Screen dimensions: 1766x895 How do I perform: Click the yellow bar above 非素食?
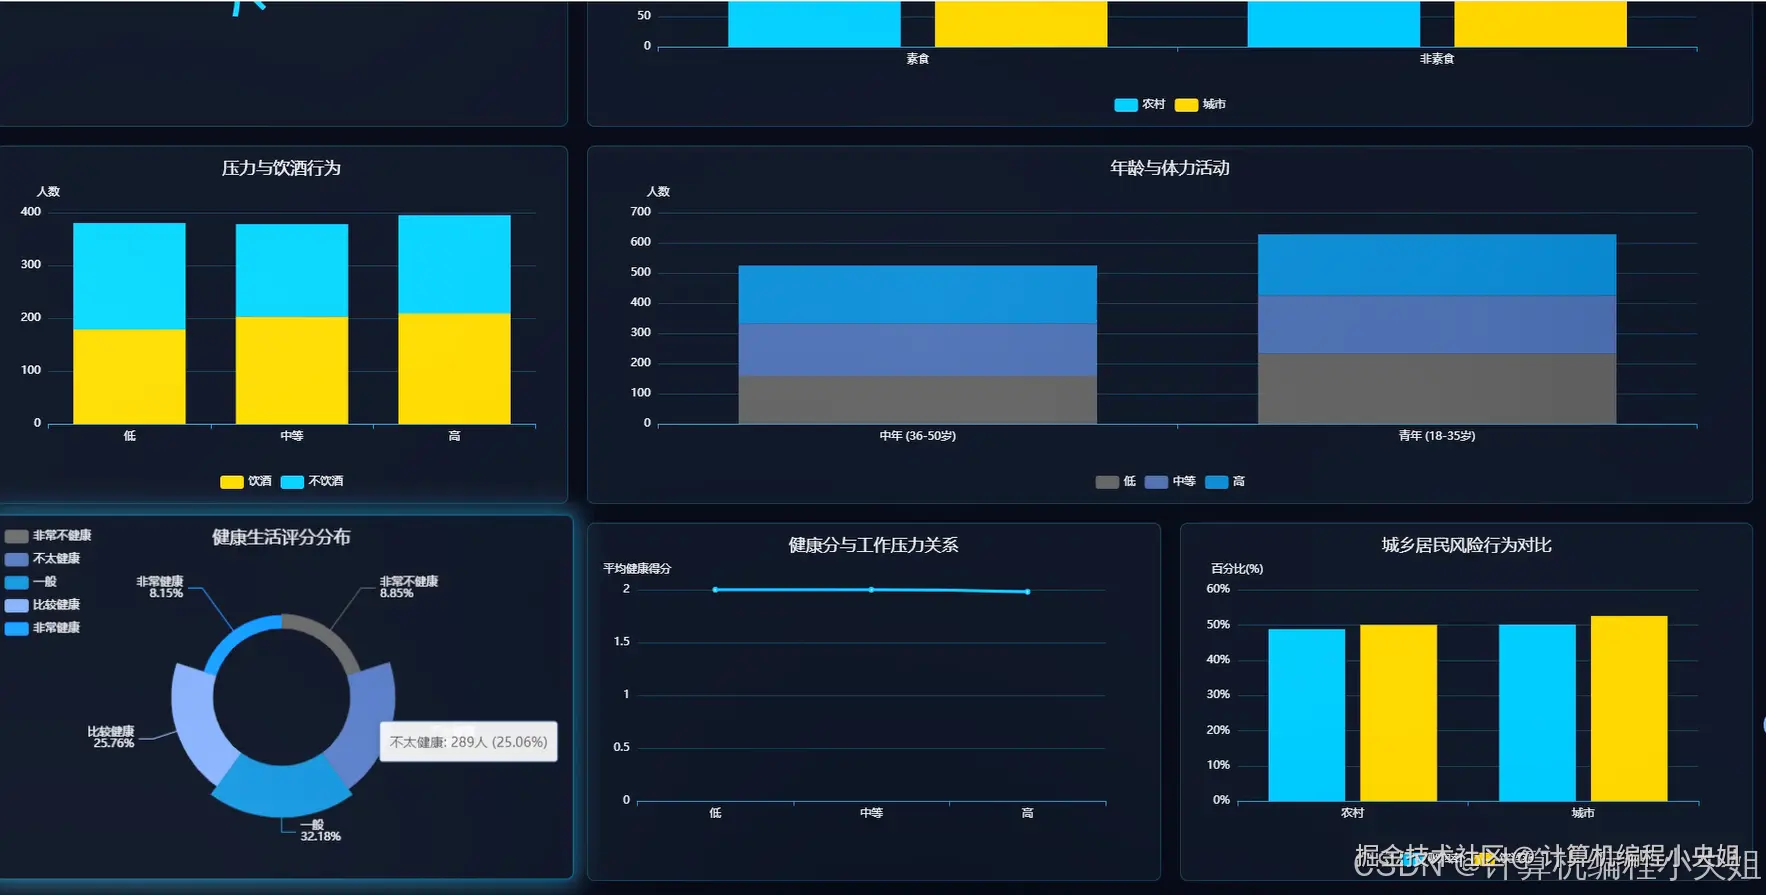coord(1540,24)
